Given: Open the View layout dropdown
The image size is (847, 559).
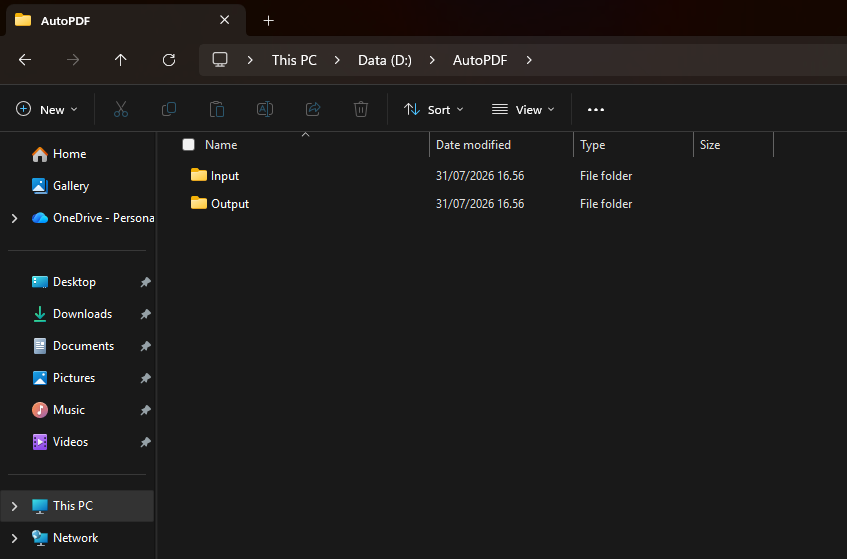Looking at the screenshot, I should click(x=523, y=110).
